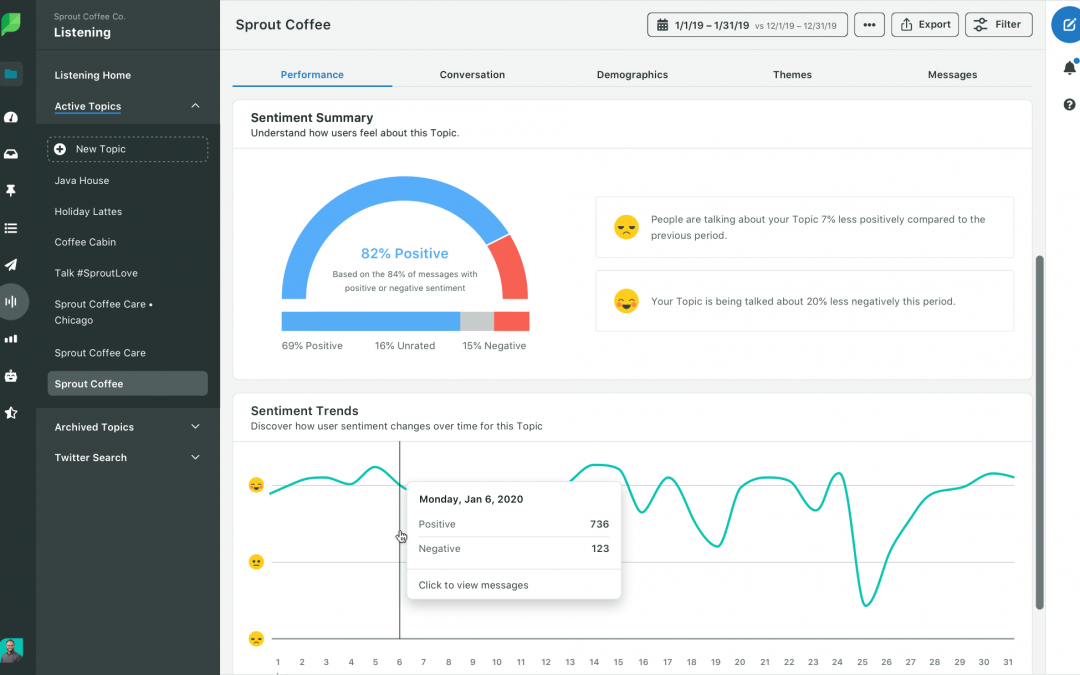Click the page vertical scrollbar

[1039, 433]
